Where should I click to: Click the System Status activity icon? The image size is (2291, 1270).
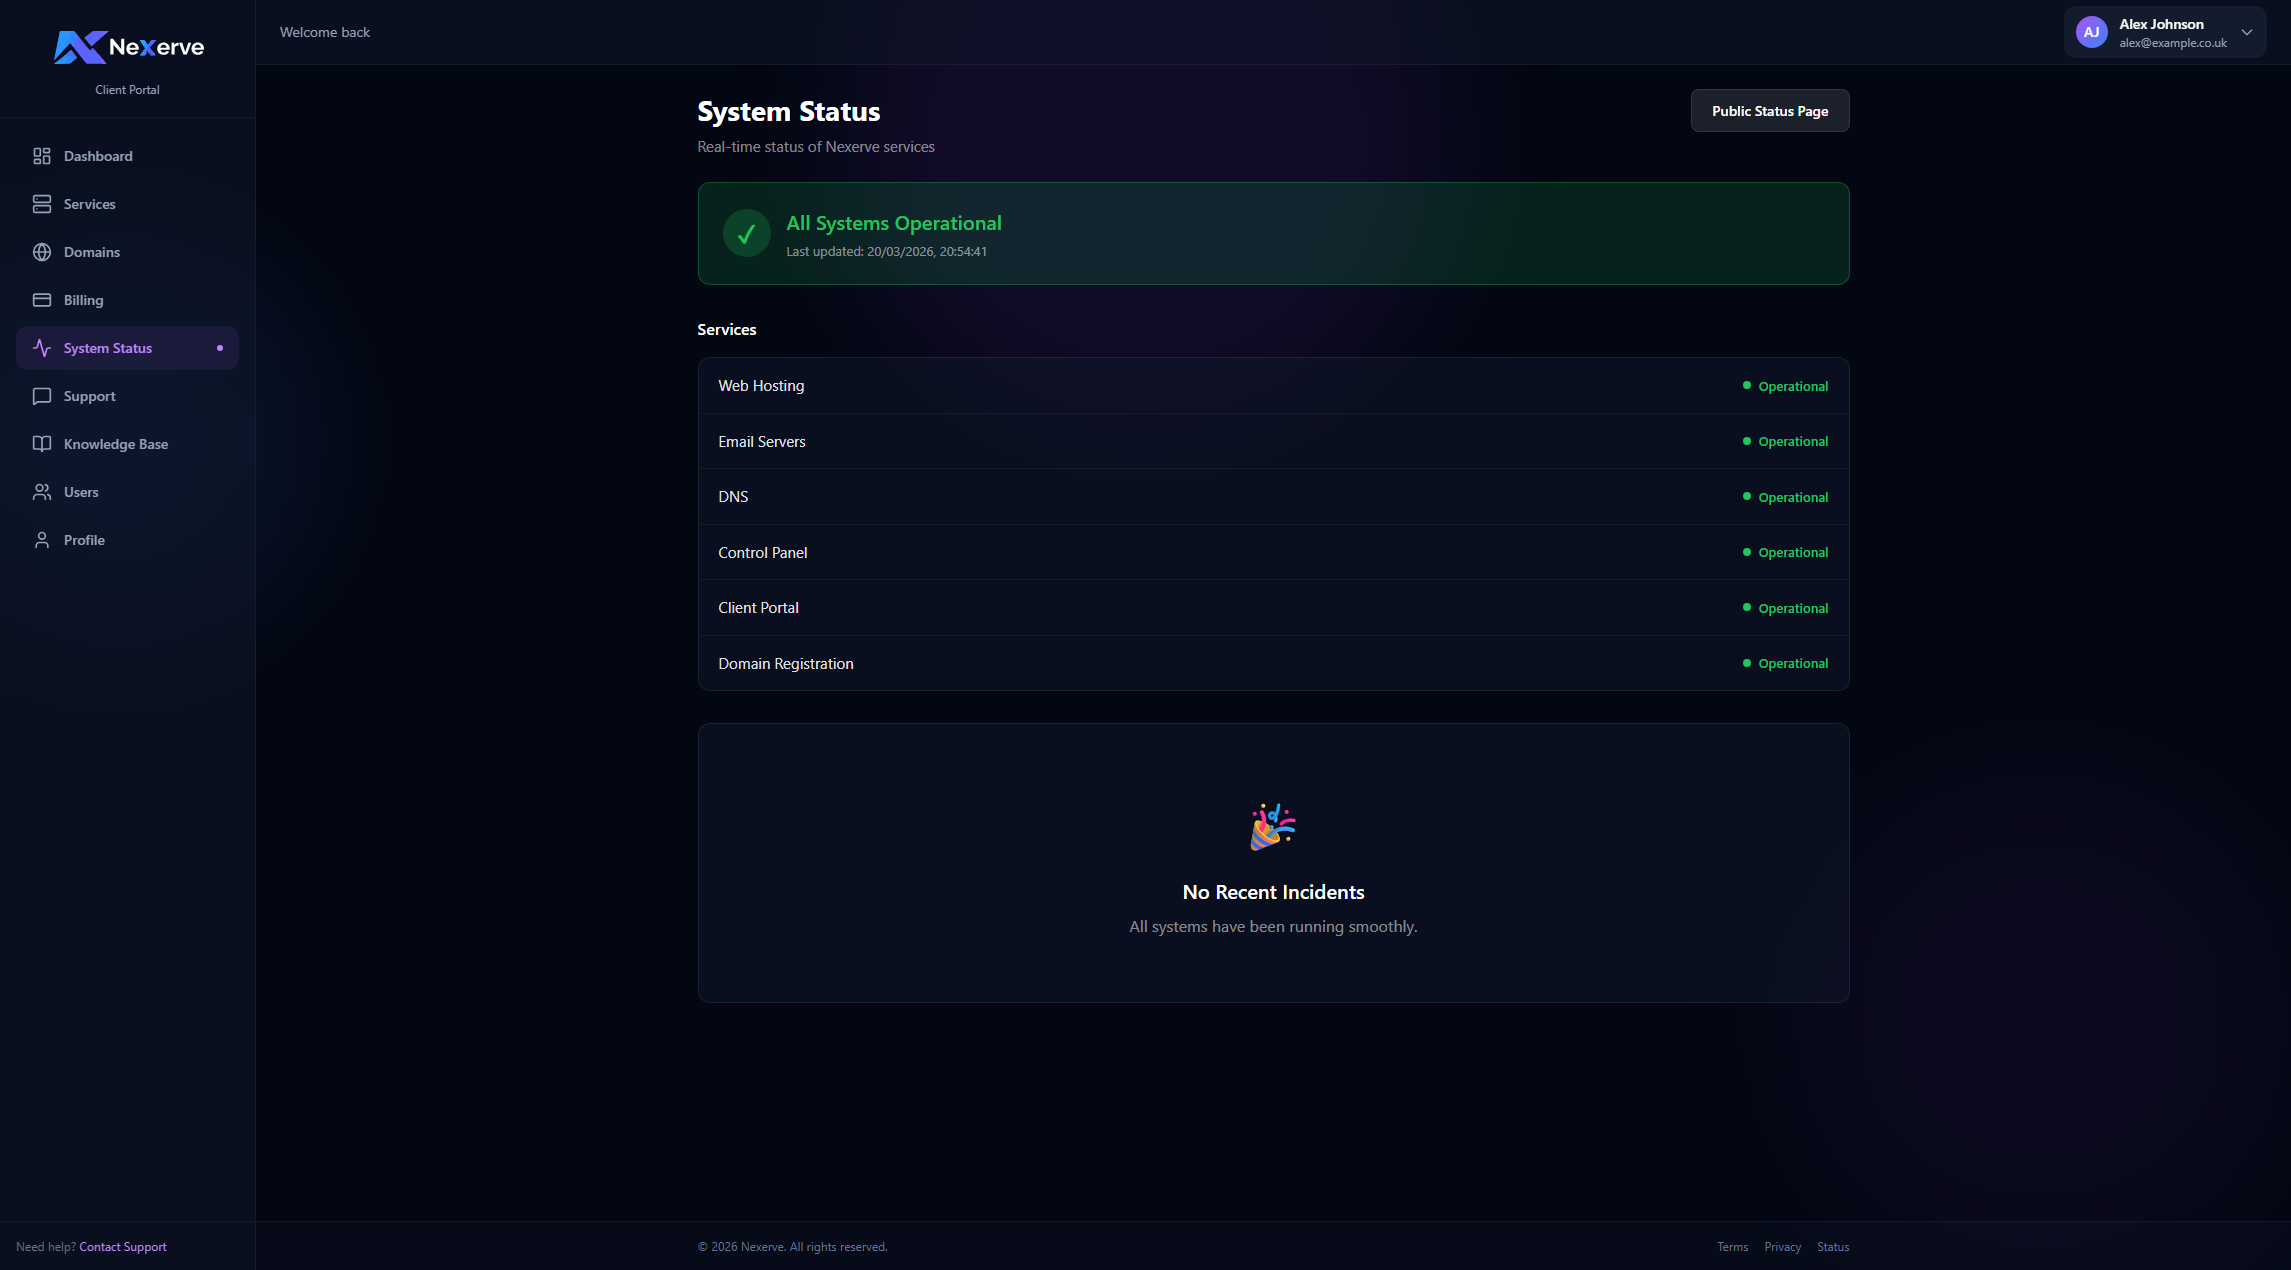(x=41, y=348)
